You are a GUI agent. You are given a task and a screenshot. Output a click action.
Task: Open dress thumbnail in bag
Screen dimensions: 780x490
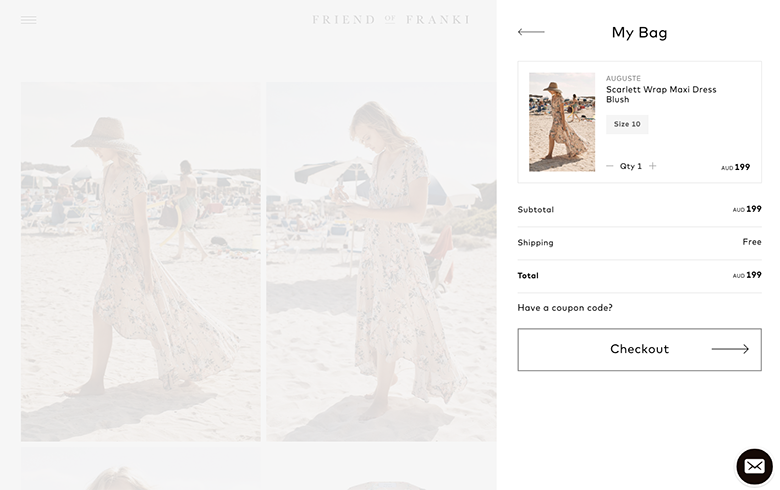[x=562, y=122]
